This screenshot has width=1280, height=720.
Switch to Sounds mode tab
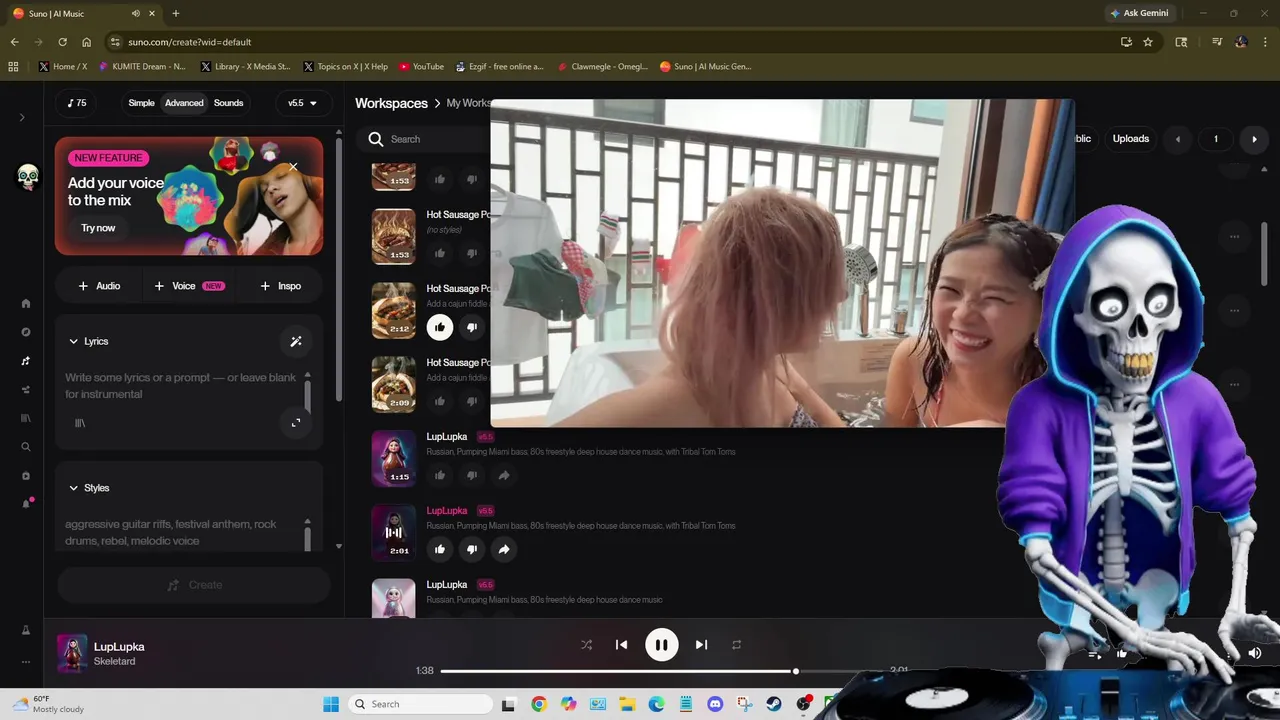[x=228, y=103]
